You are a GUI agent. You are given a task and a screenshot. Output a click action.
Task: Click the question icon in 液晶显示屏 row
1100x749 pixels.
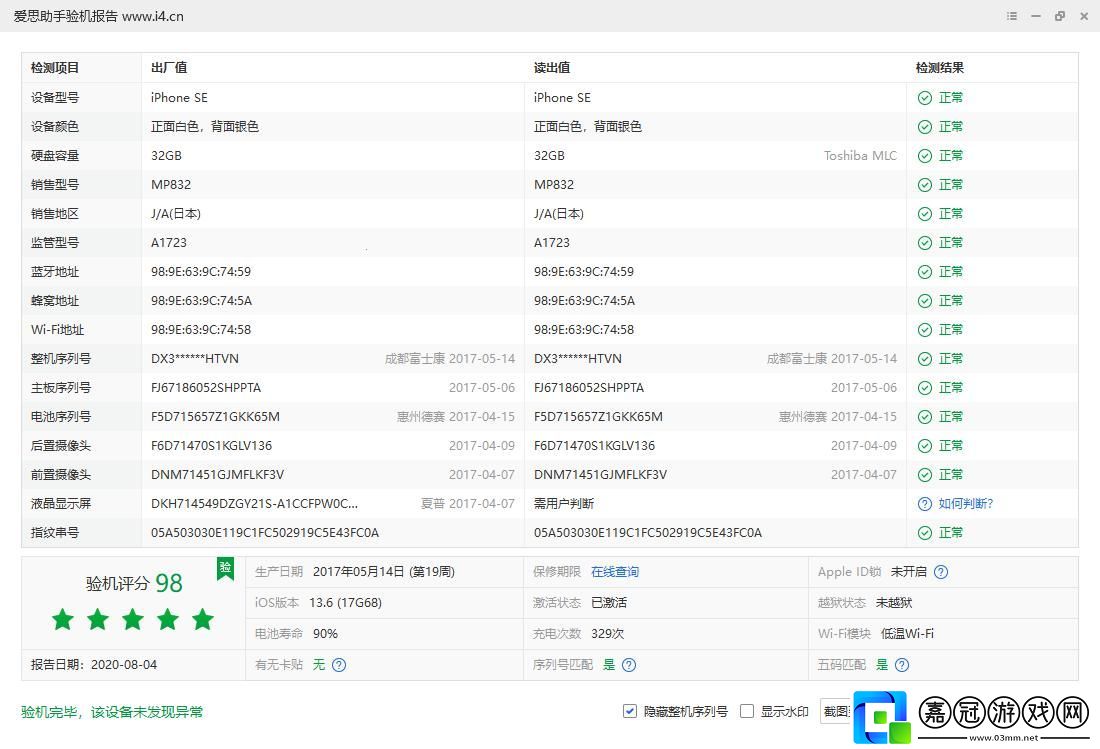(925, 504)
